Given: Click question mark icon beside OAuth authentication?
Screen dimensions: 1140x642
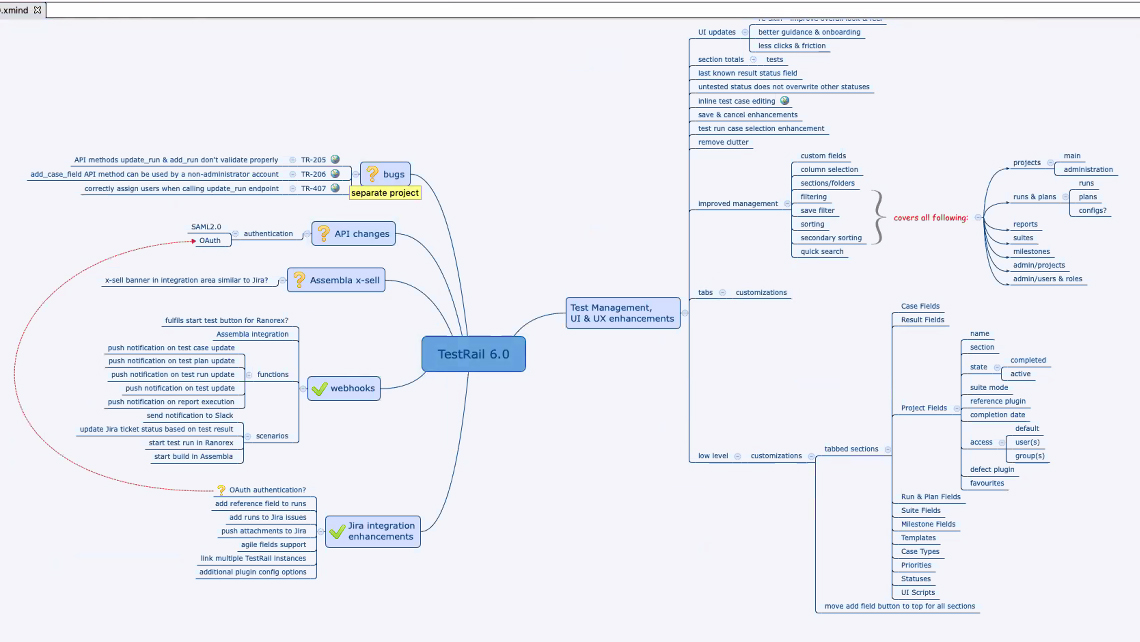Looking at the screenshot, I should tap(221, 490).
